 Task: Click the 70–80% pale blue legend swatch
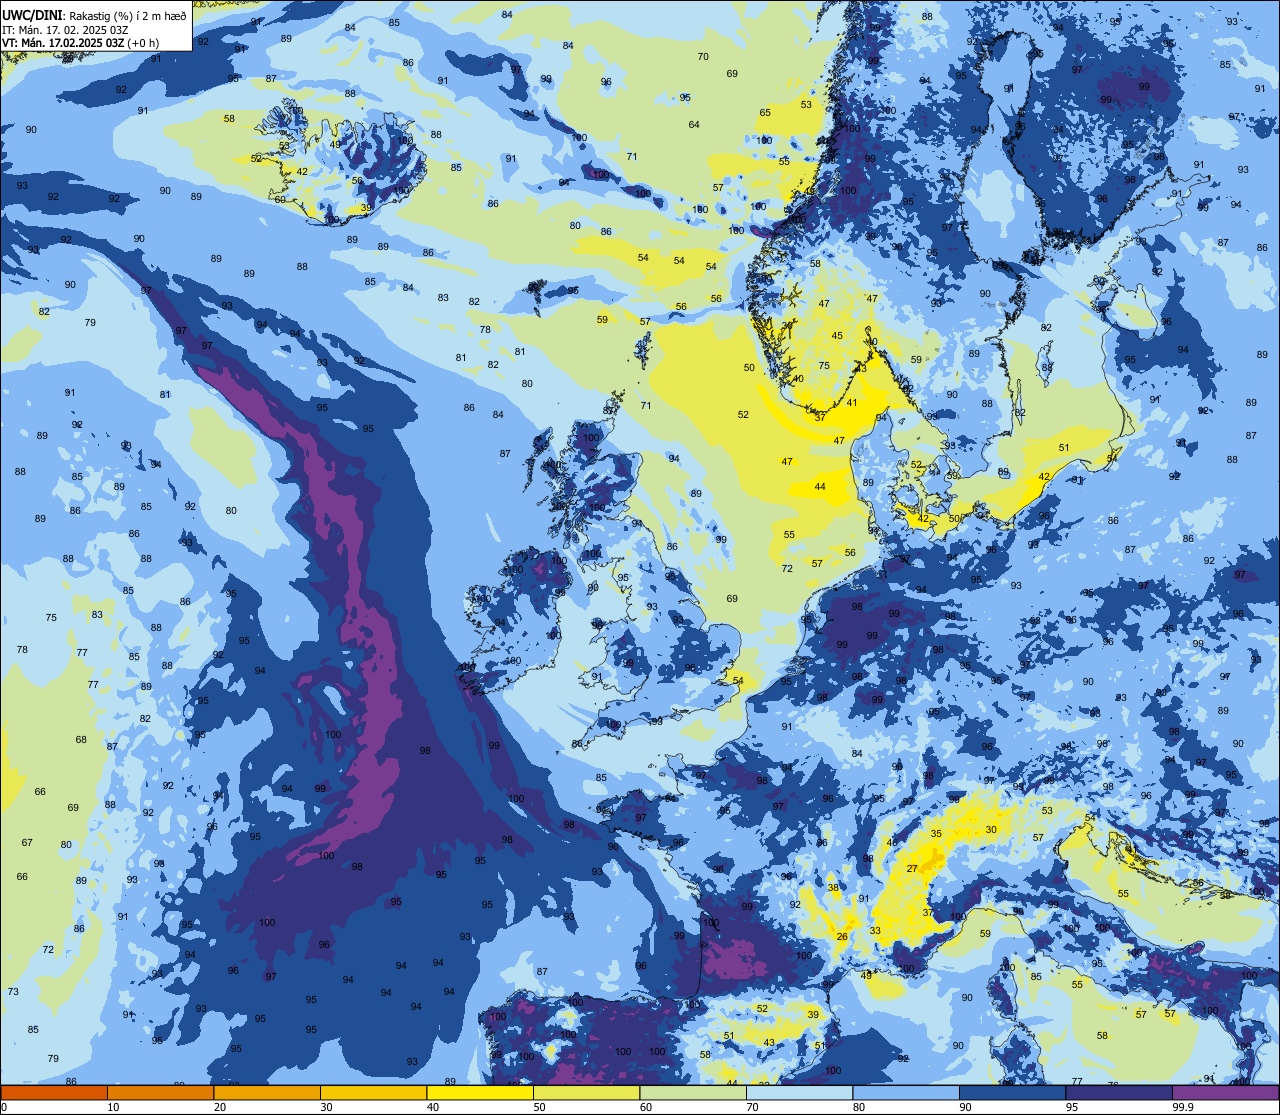(799, 1092)
